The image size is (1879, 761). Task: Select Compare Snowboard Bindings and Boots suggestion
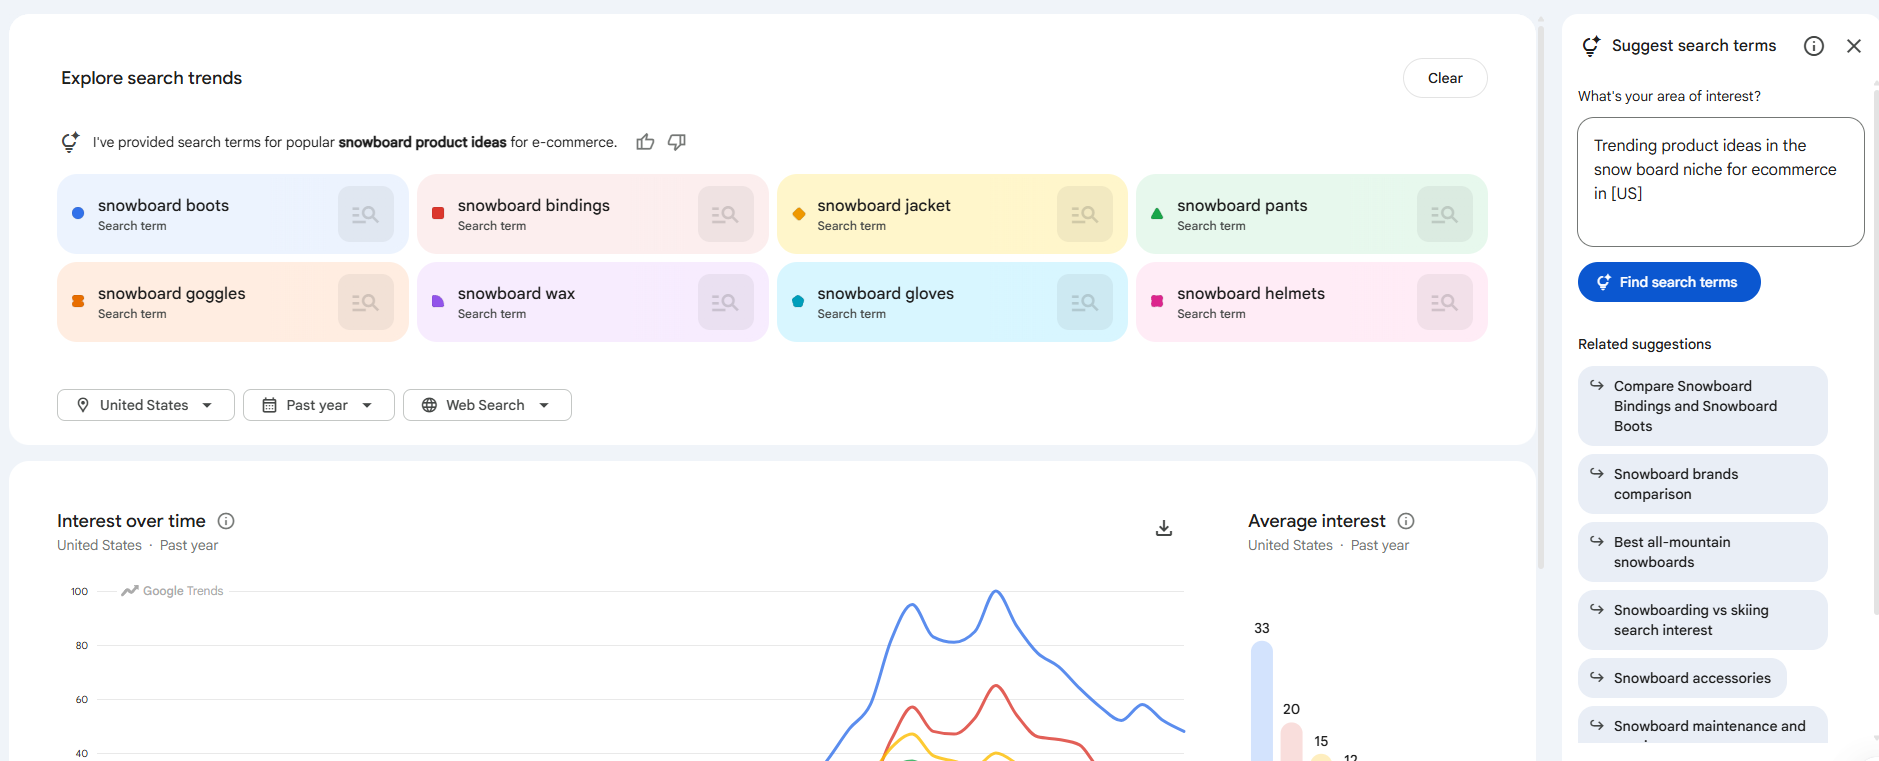coord(1702,406)
